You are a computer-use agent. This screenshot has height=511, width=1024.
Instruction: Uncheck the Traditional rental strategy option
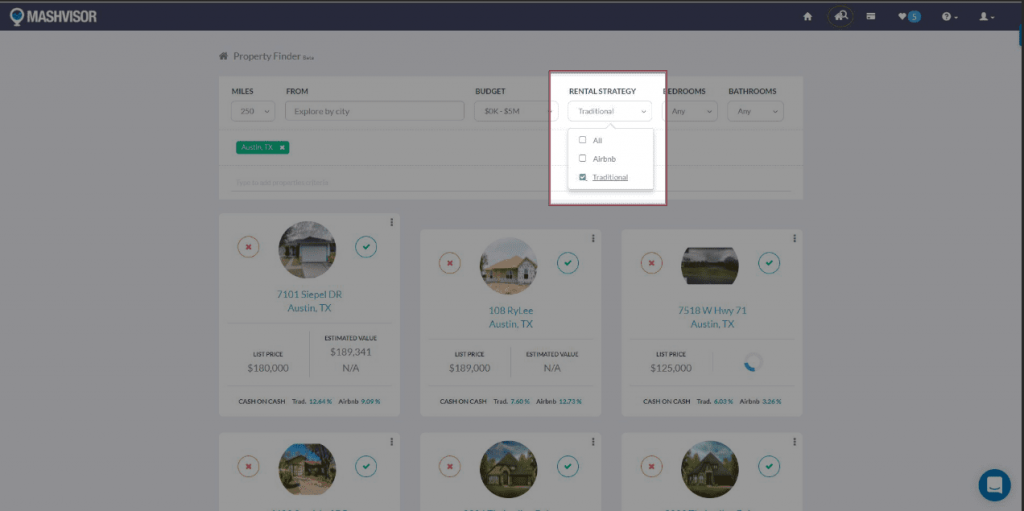[583, 177]
